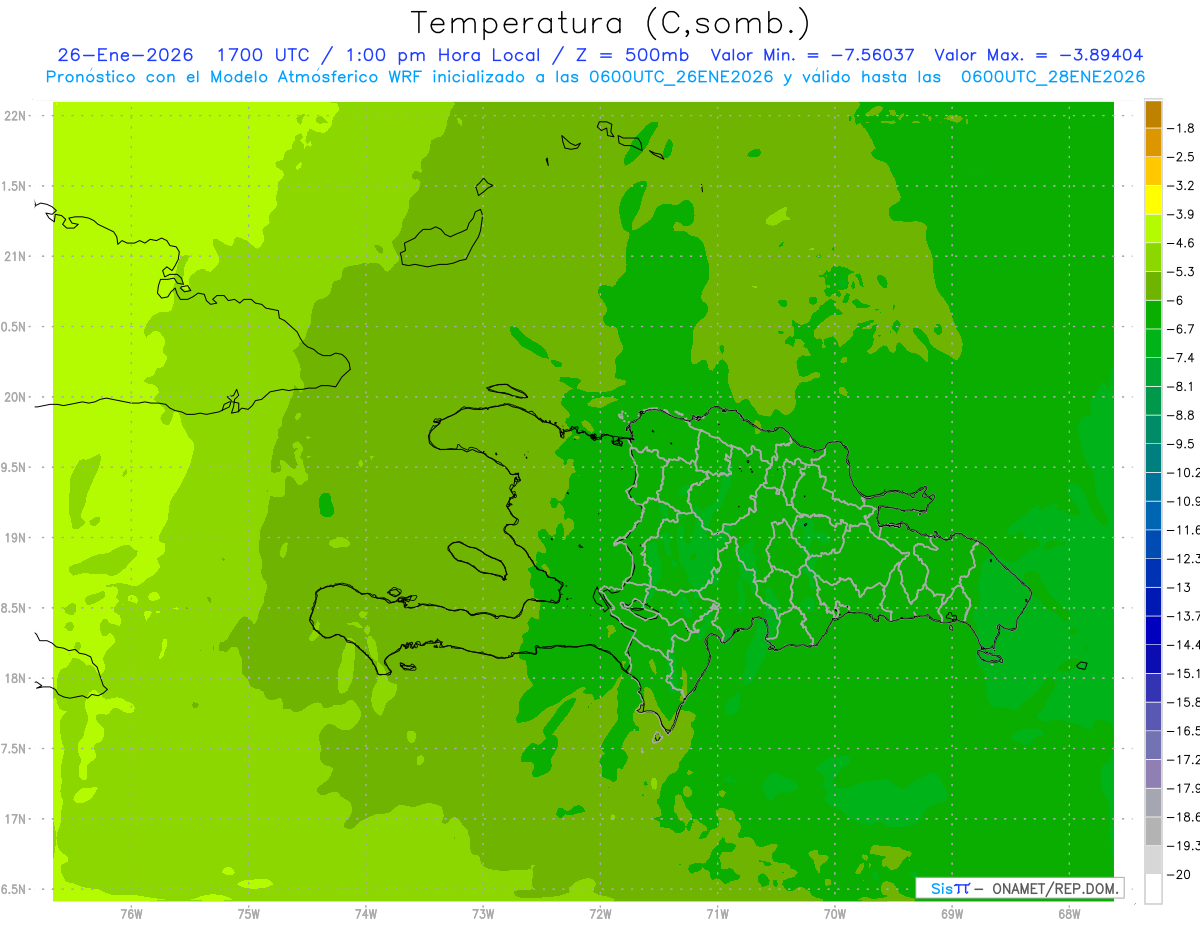The height and width of the screenshot is (927, 1200).
Task: Click the '17N' latitude axis label
Action: 16,819
